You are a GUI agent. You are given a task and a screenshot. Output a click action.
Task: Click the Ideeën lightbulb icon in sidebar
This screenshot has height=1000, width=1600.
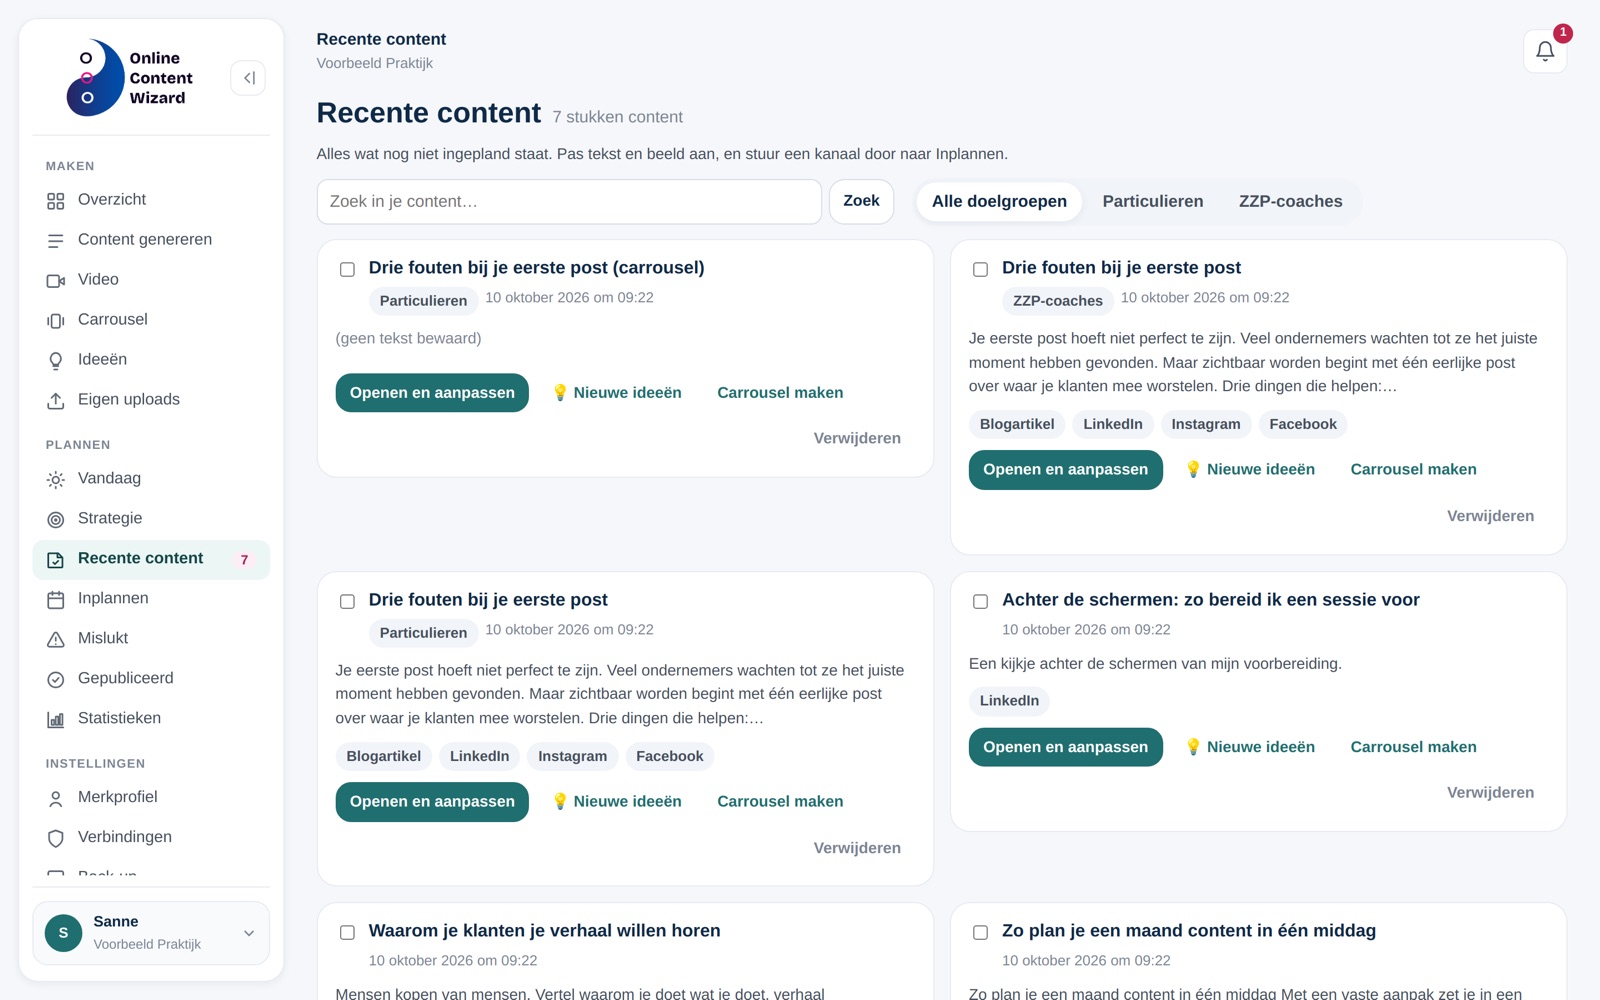56,361
